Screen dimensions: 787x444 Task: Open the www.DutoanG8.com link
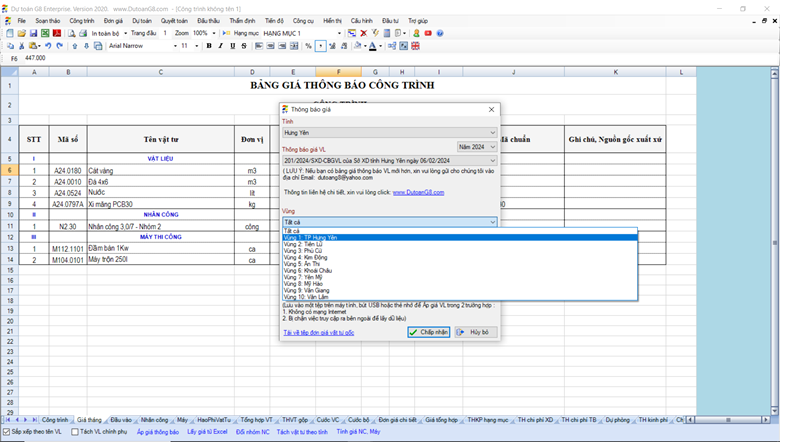(418, 193)
